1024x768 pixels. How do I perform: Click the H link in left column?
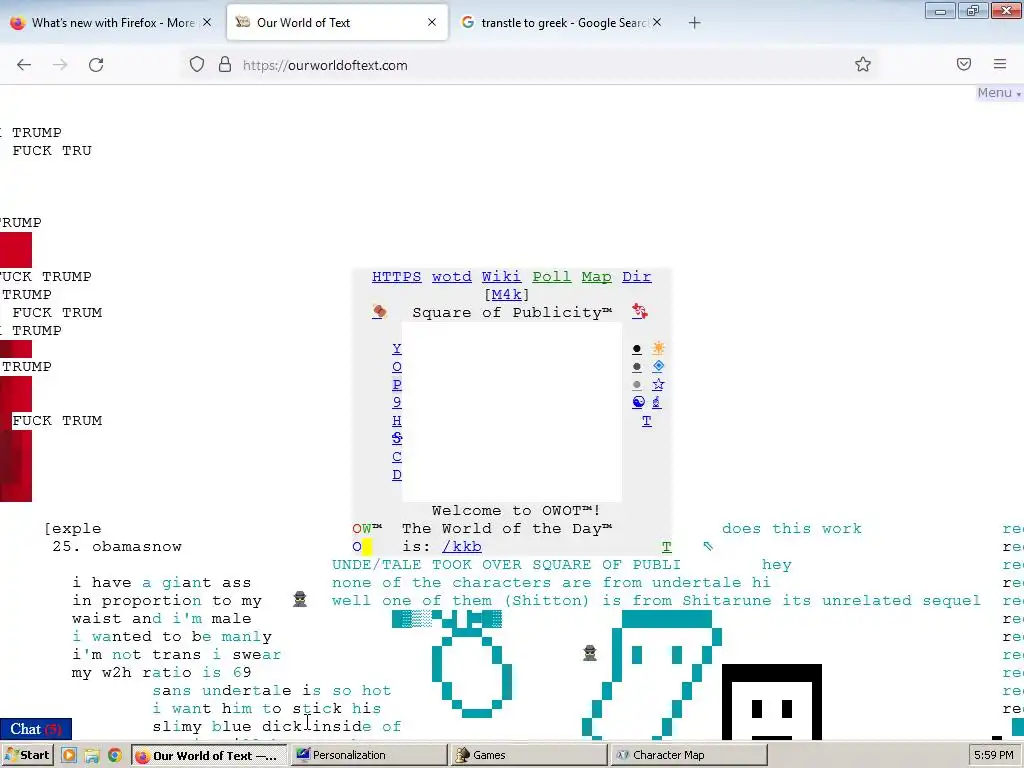click(x=396, y=421)
